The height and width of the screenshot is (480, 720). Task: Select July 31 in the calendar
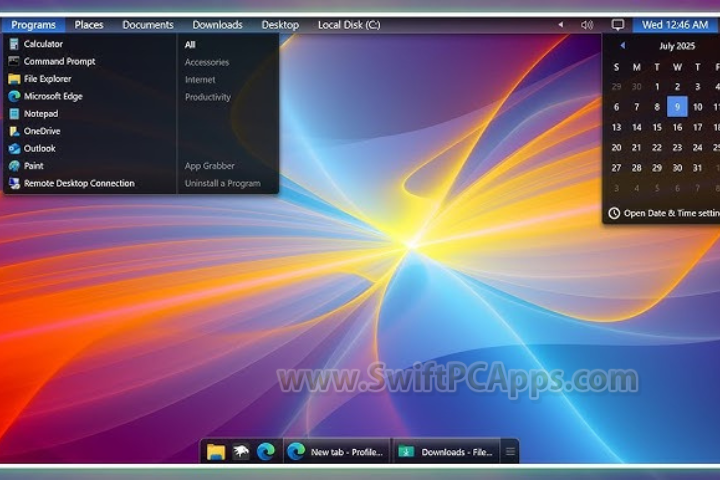coord(698,168)
